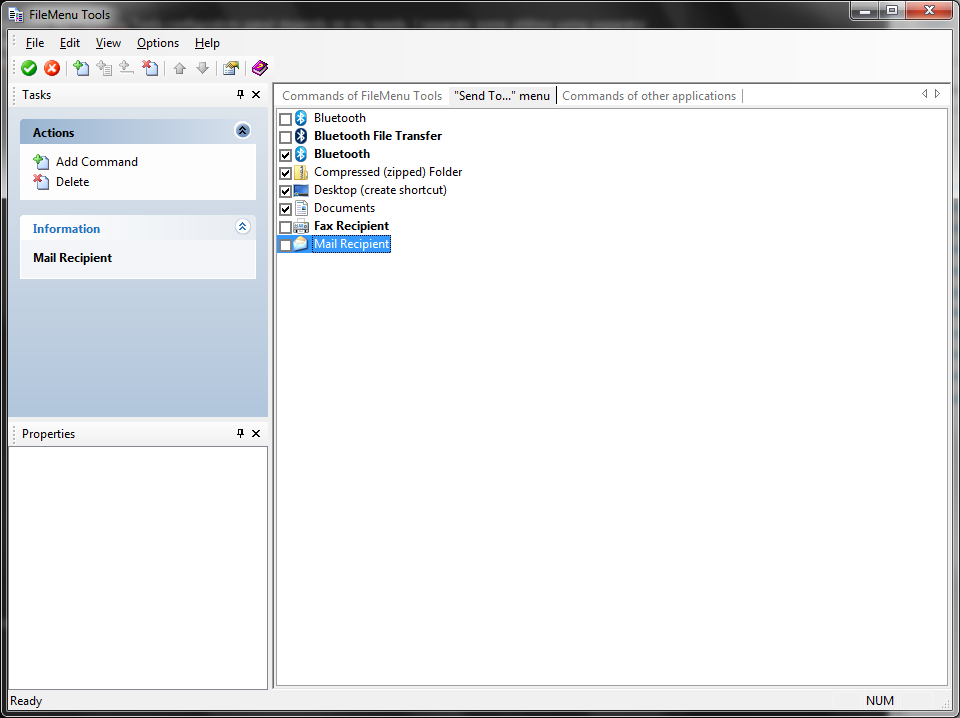This screenshot has height=718, width=960.
Task: Apply changes with the green checkmark icon
Action: pyautogui.click(x=29, y=68)
